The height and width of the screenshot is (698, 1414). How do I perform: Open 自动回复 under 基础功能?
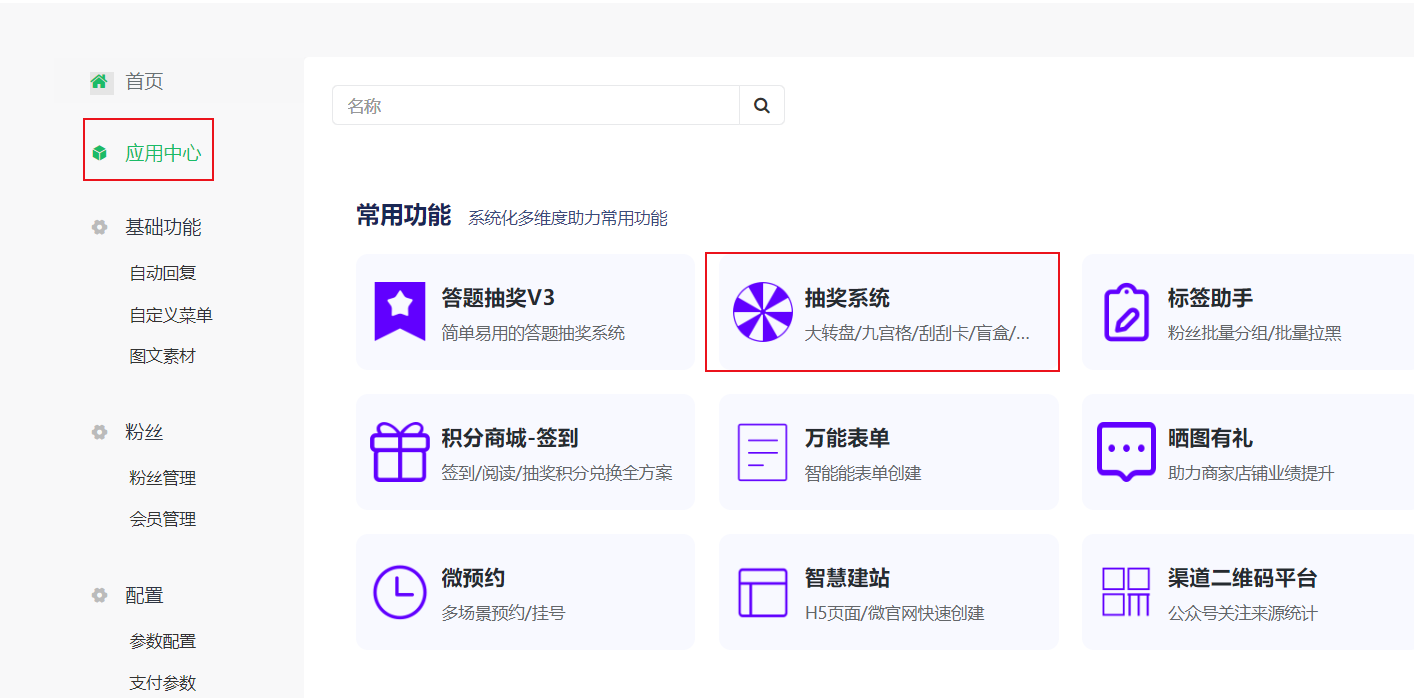click(163, 273)
